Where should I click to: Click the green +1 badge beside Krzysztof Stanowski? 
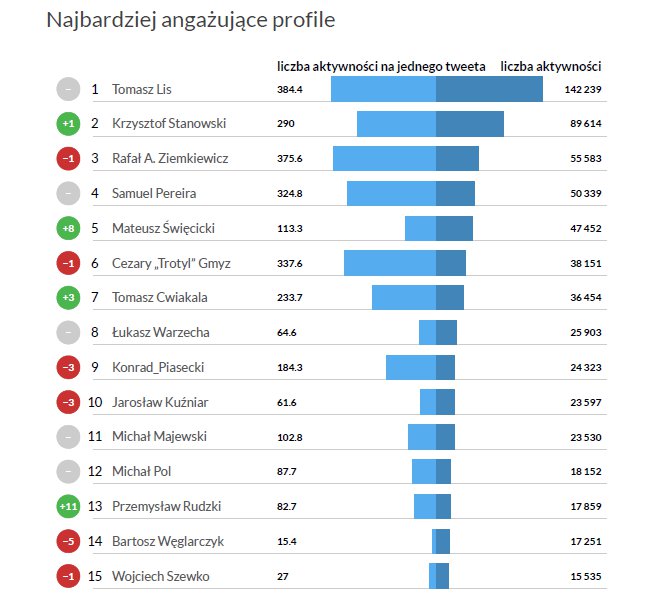click(68, 124)
